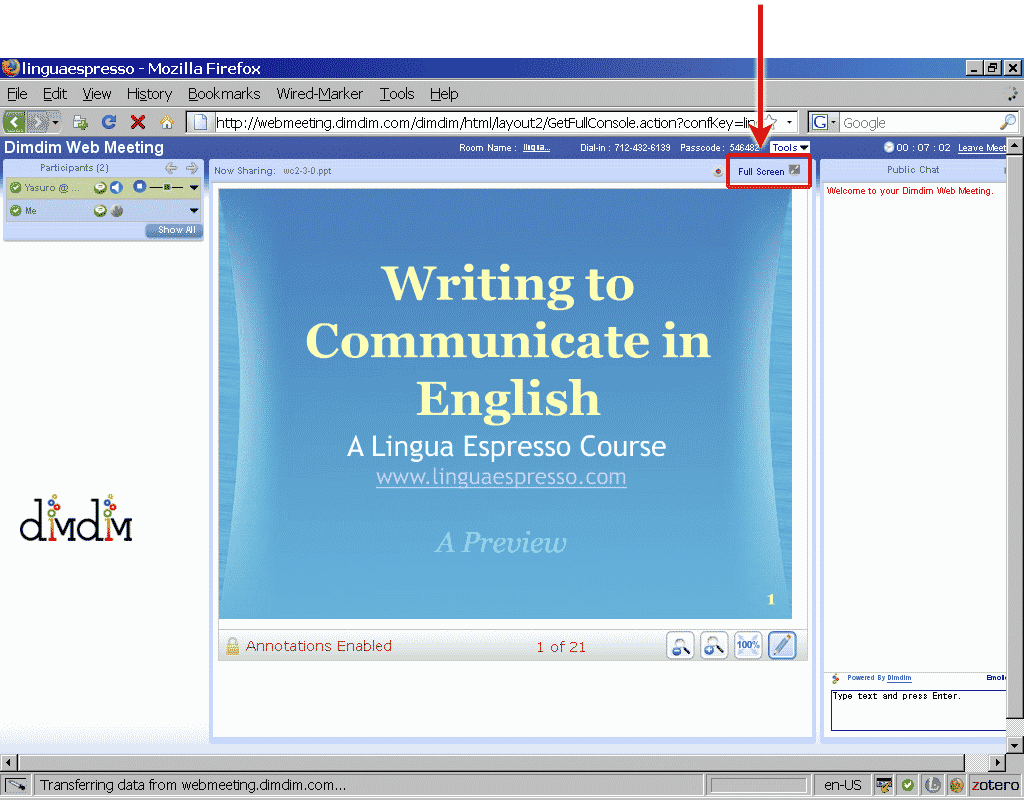Toggle the green check beside Yasuro
The image size is (1024, 800).
coord(16,188)
